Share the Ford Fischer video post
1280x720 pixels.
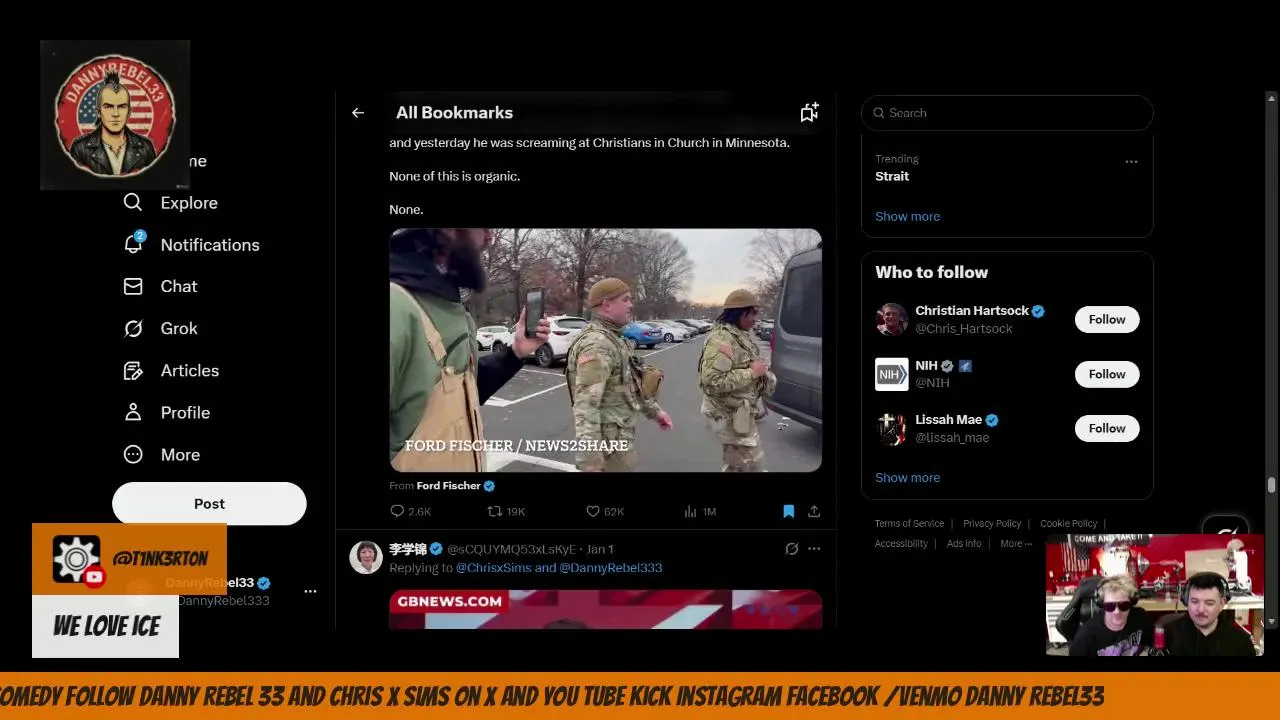click(x=814, y=511)
